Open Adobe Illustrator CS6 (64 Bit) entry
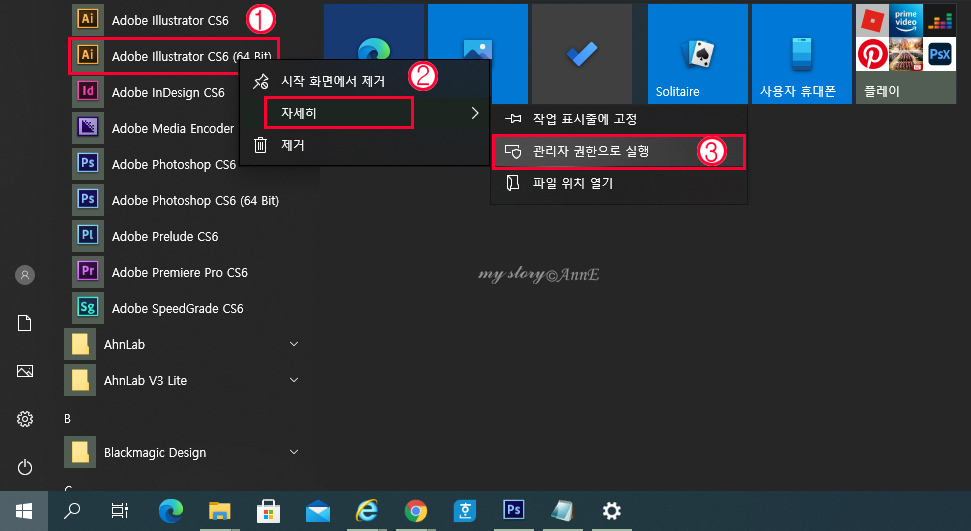Viewport: 971px width, 531px height. coord(173,56)
